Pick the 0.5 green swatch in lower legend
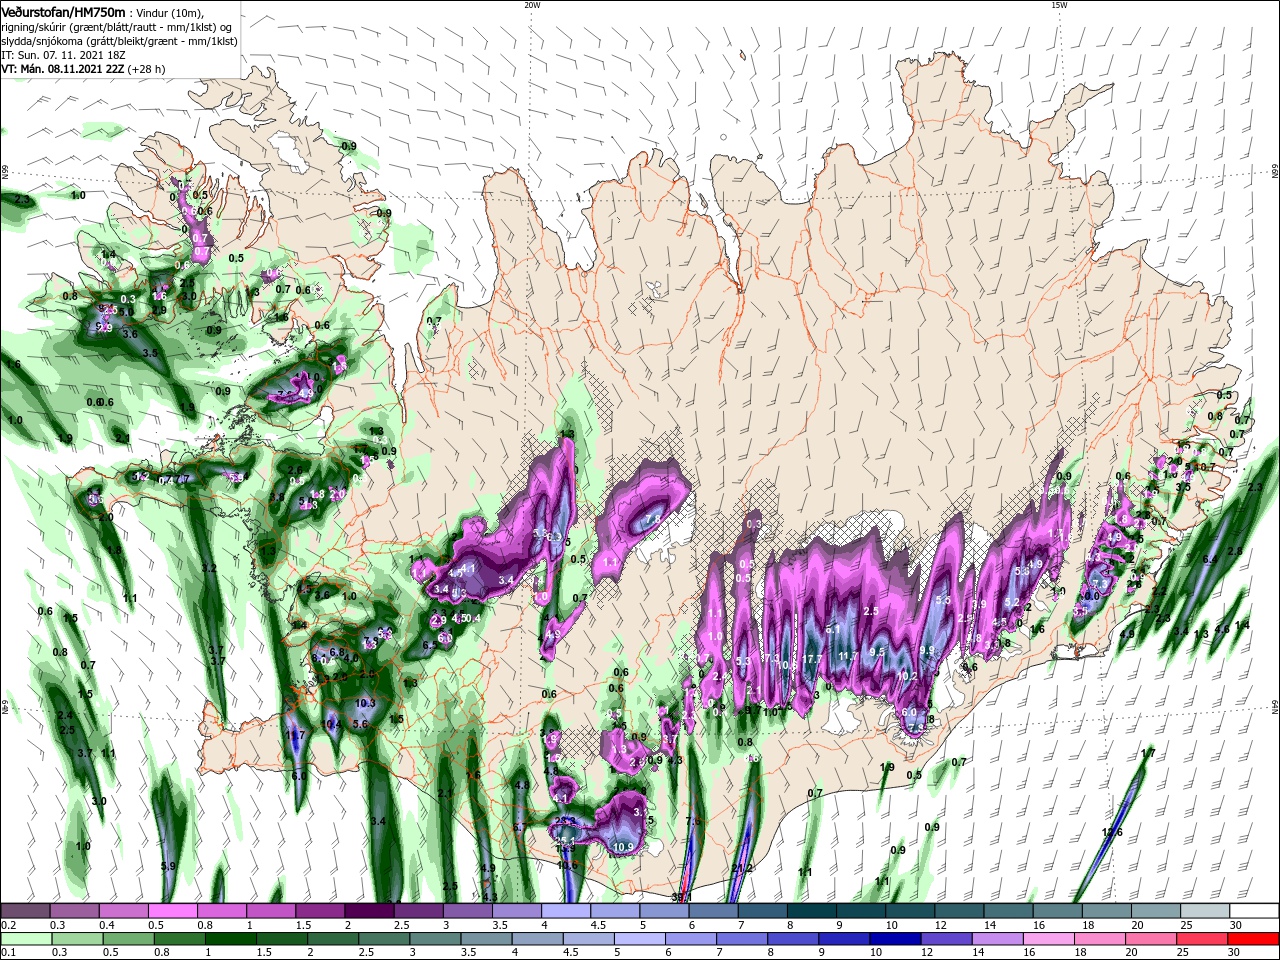 click(x=127, y=938)
